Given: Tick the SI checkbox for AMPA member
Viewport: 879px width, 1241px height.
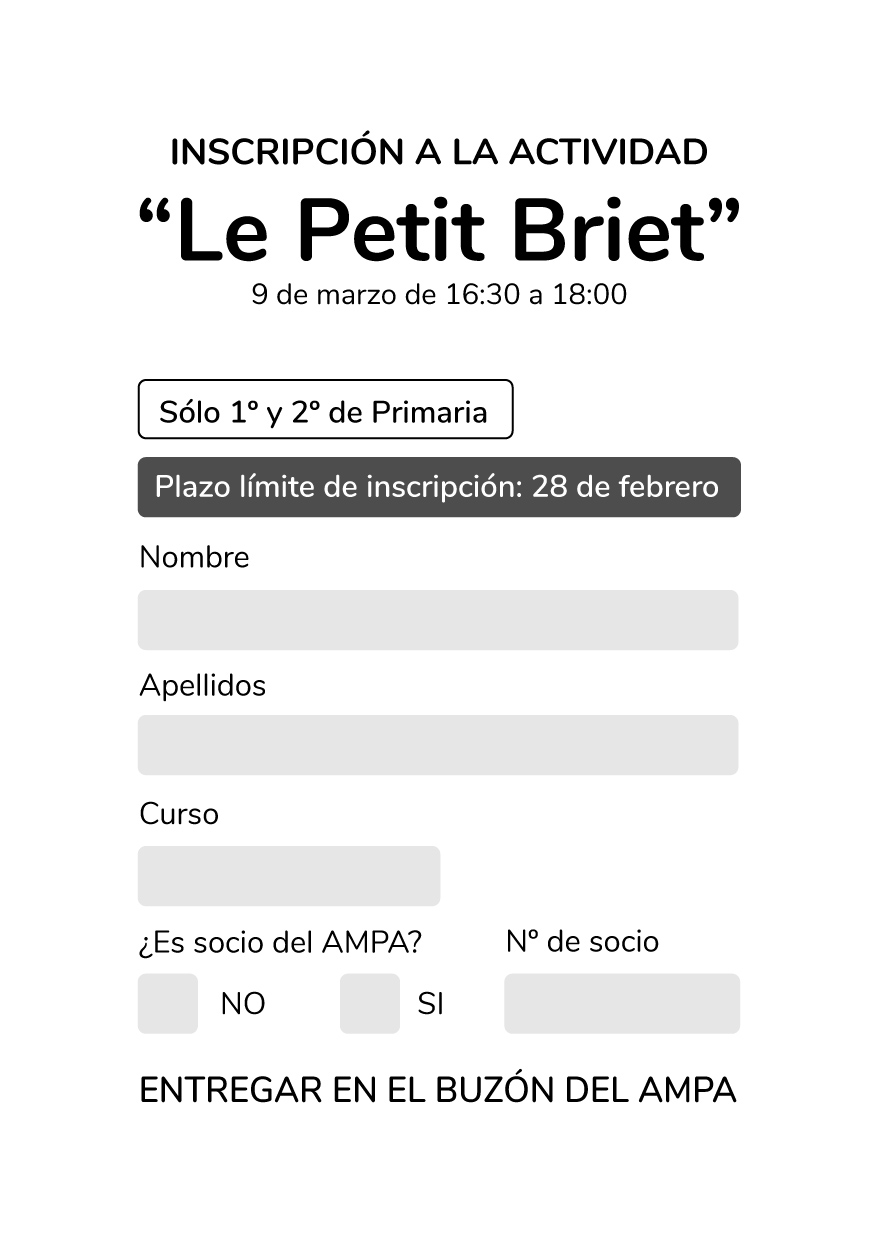Looking at the screenshot, I should point(370,1003).
